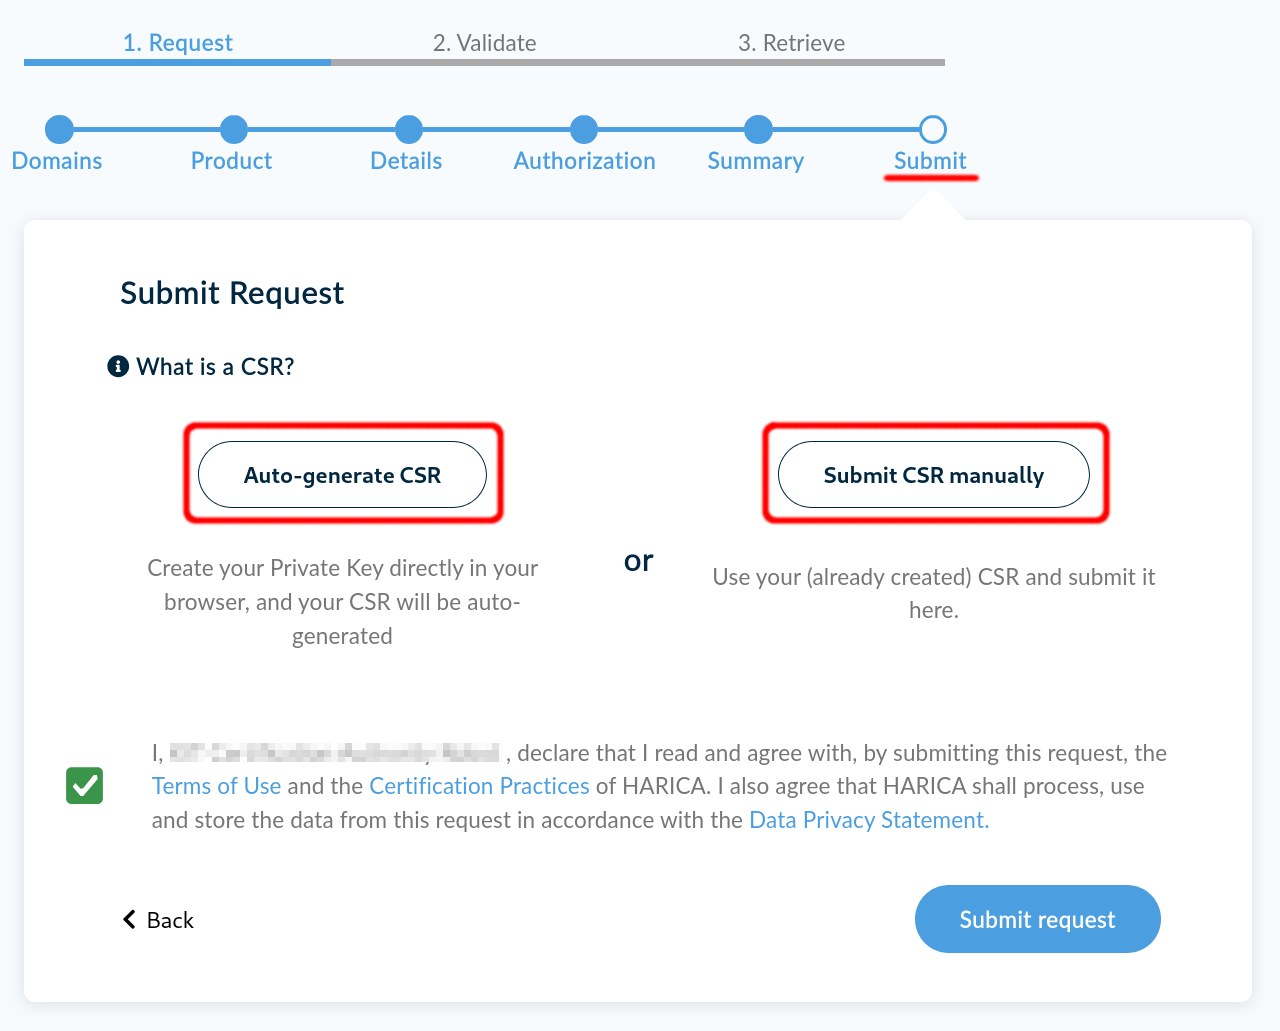Open the Certification Practices link
Screen dimensions: 1280x1031
pos(479,786)
